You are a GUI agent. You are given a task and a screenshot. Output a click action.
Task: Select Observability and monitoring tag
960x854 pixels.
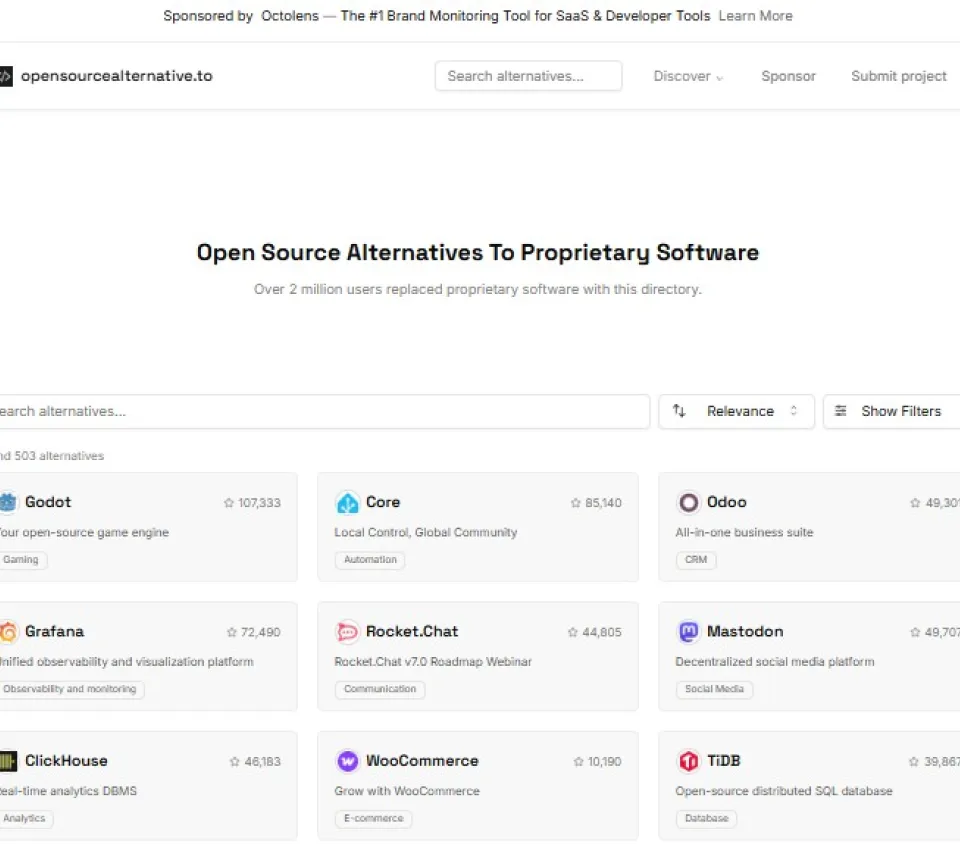point(70,689)
